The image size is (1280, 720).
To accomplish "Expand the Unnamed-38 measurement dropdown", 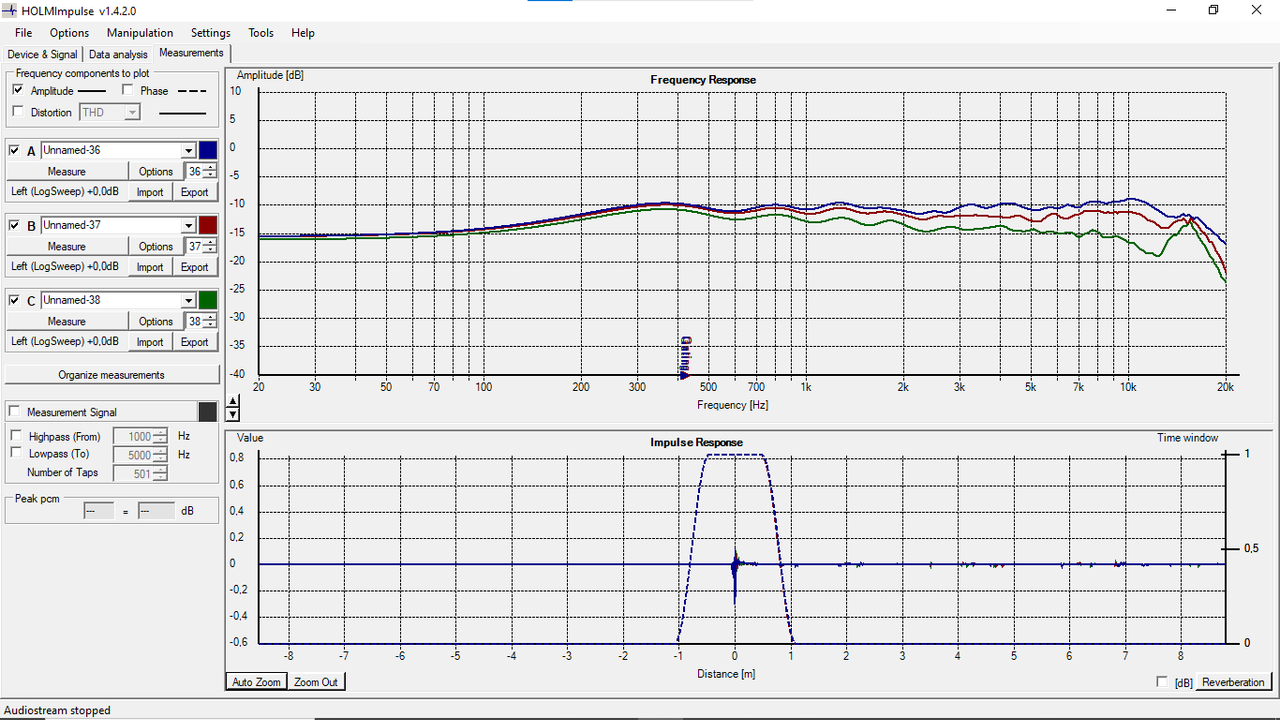I will (x=188, y=300).
